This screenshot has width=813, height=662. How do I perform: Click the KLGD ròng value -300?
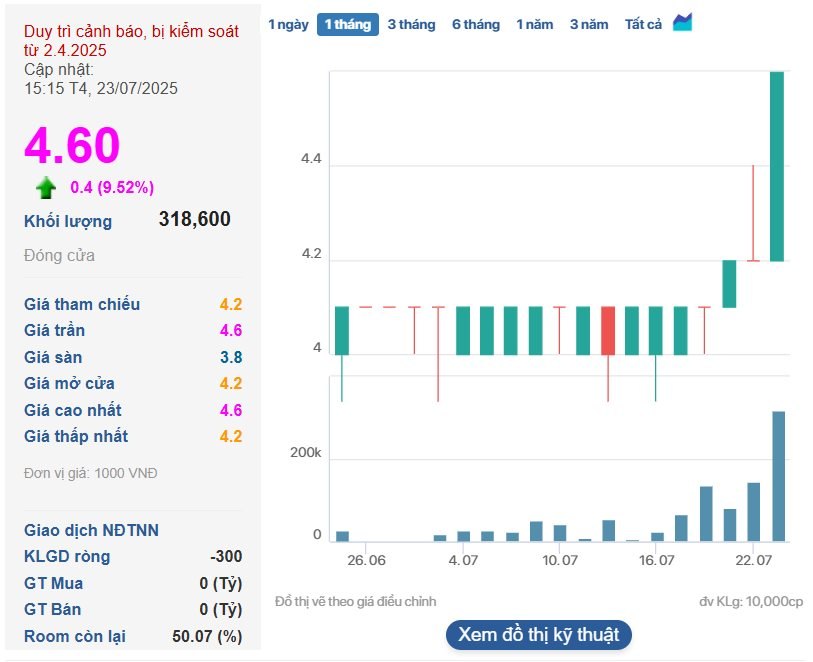[225, 557]
